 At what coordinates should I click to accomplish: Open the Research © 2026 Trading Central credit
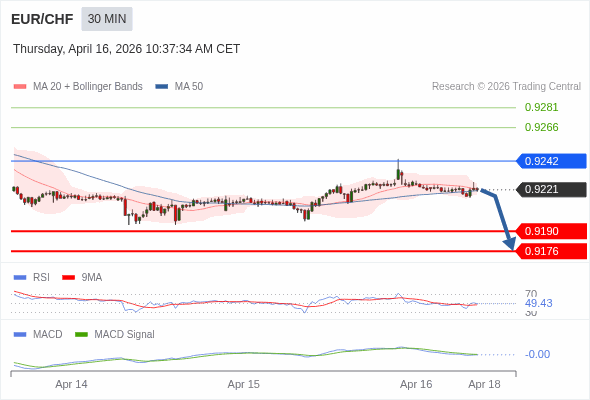(x=506, y=87)
